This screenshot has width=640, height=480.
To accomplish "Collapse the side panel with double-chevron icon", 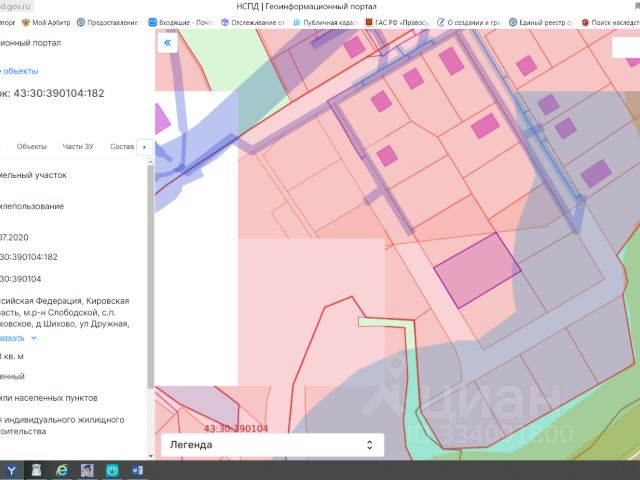I will point(167,43).
